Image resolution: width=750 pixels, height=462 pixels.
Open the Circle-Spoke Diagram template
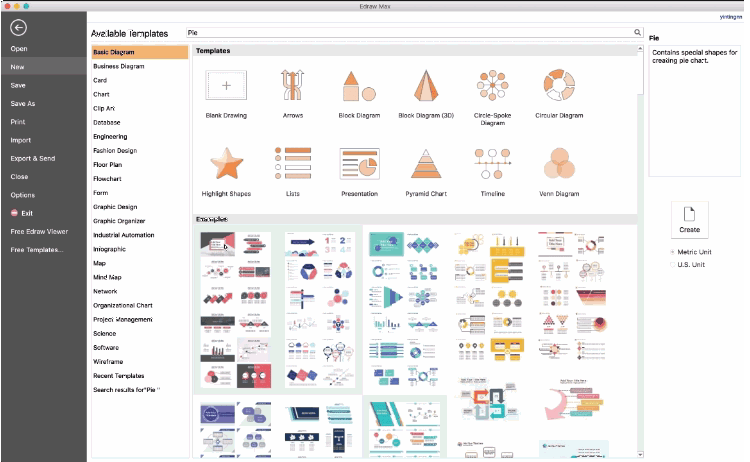[x=492, y=86]
